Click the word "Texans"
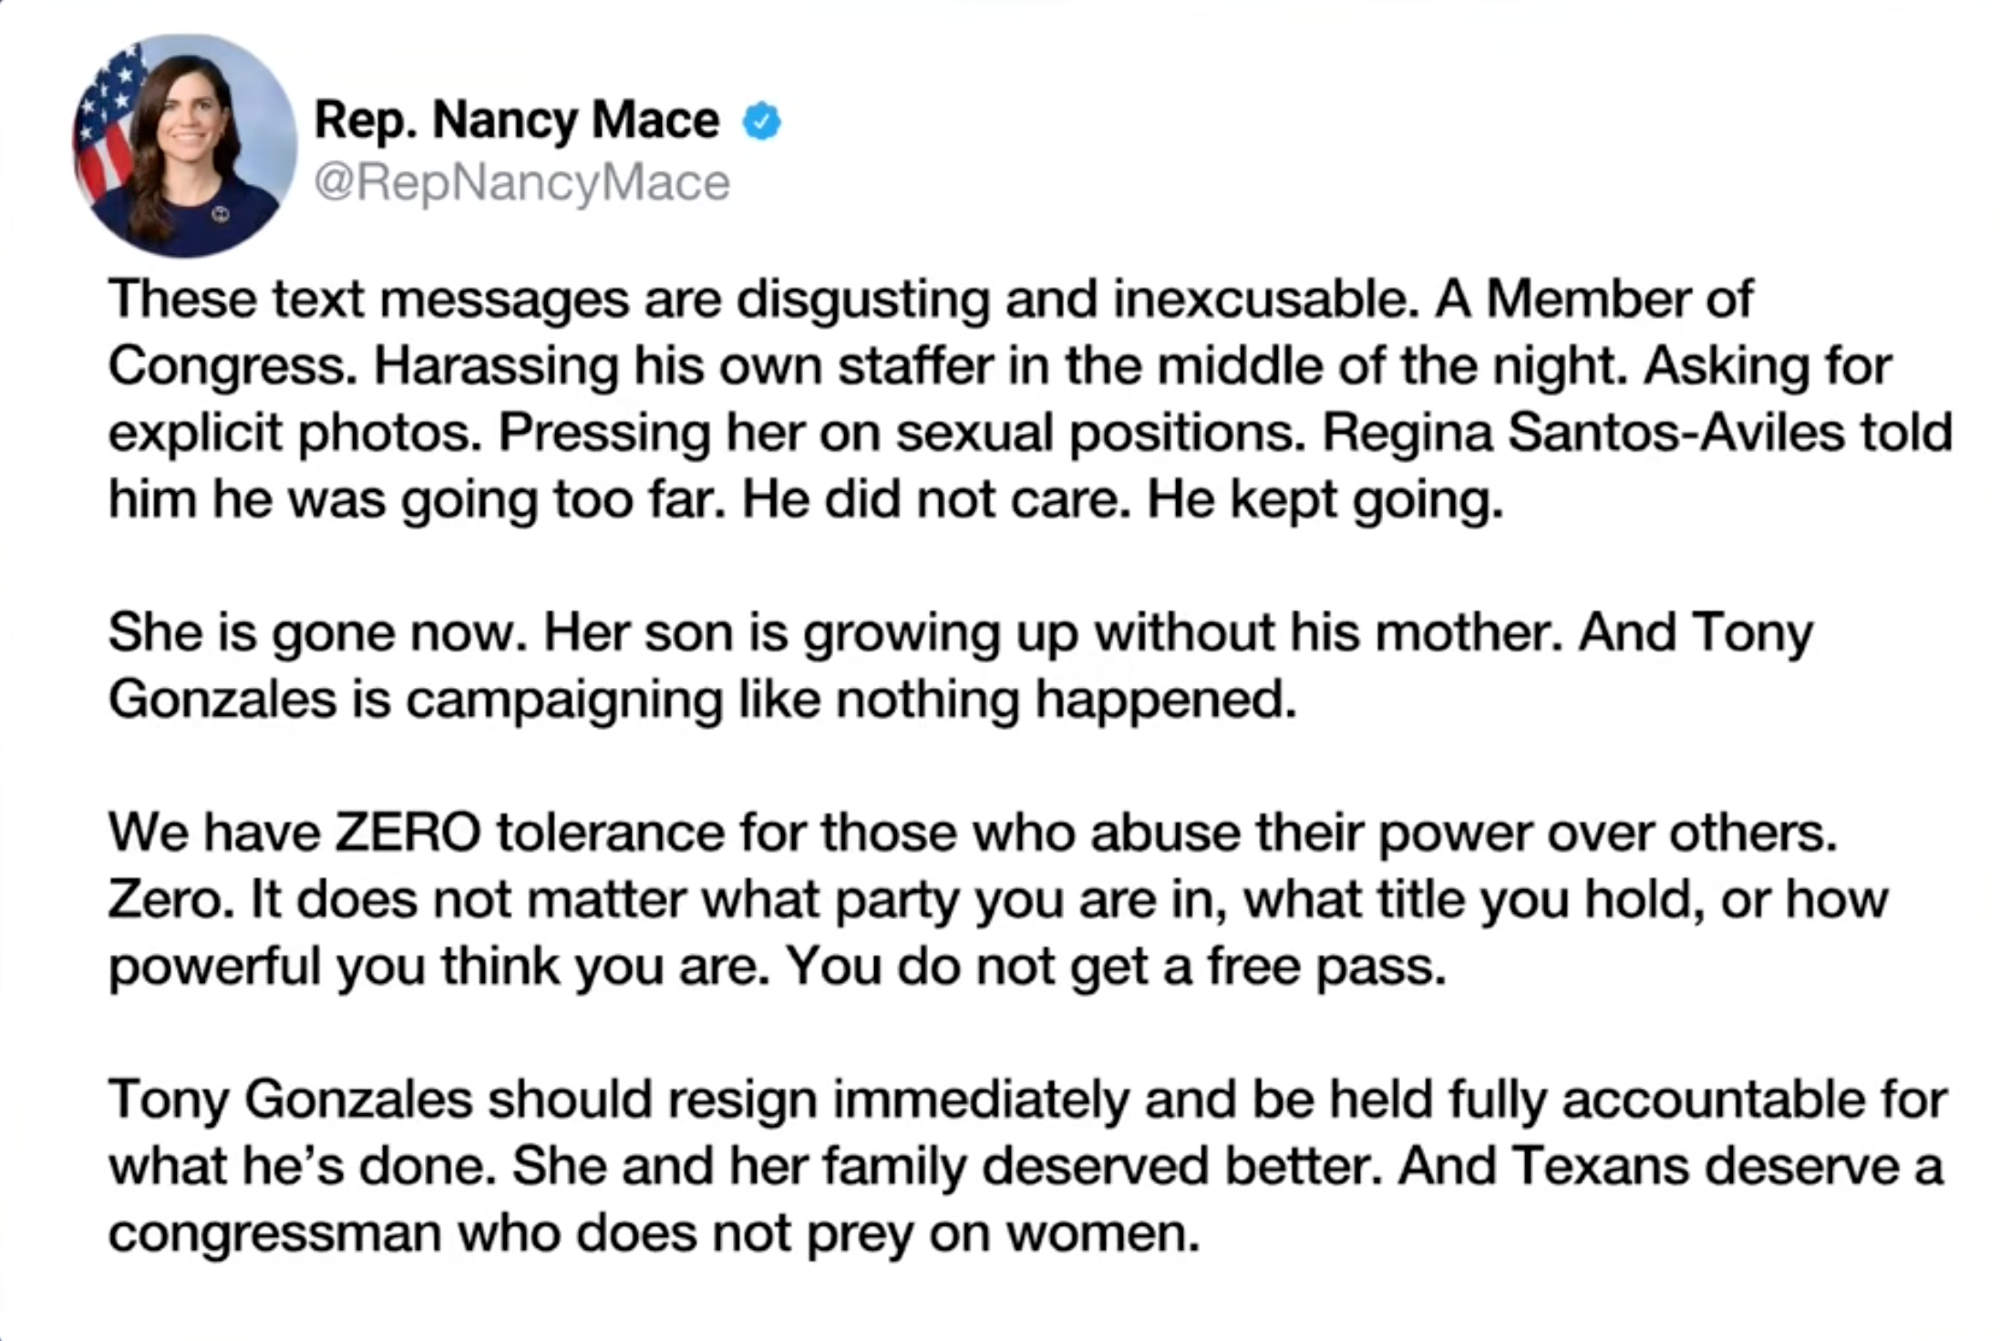 click(x=1600, y=1166)
